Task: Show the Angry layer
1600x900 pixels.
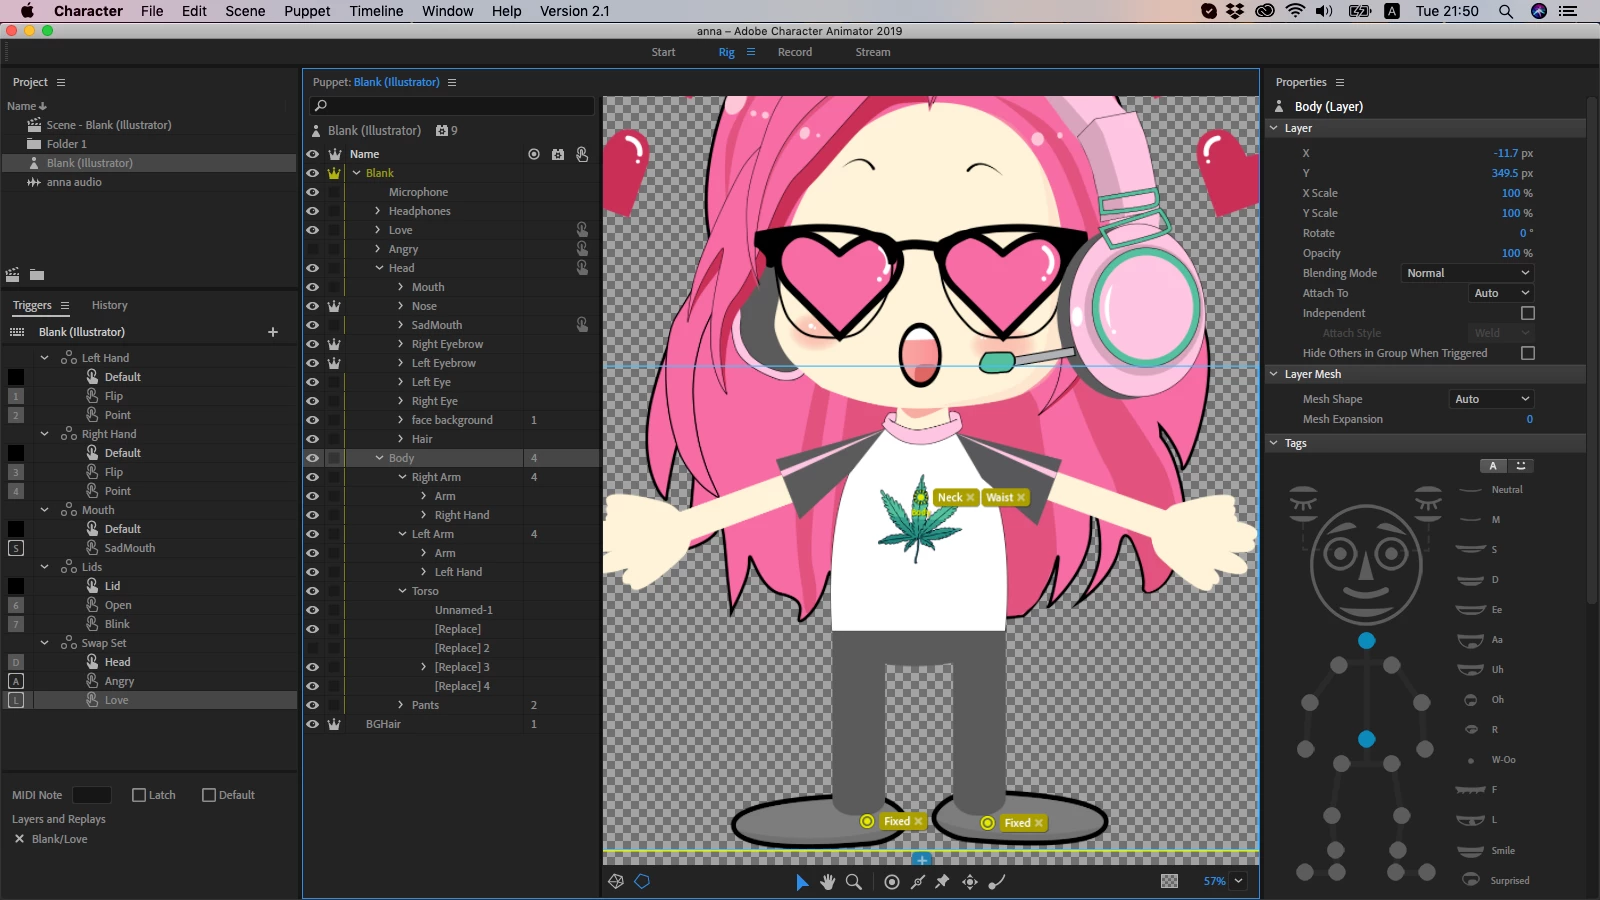Action: 313,249
